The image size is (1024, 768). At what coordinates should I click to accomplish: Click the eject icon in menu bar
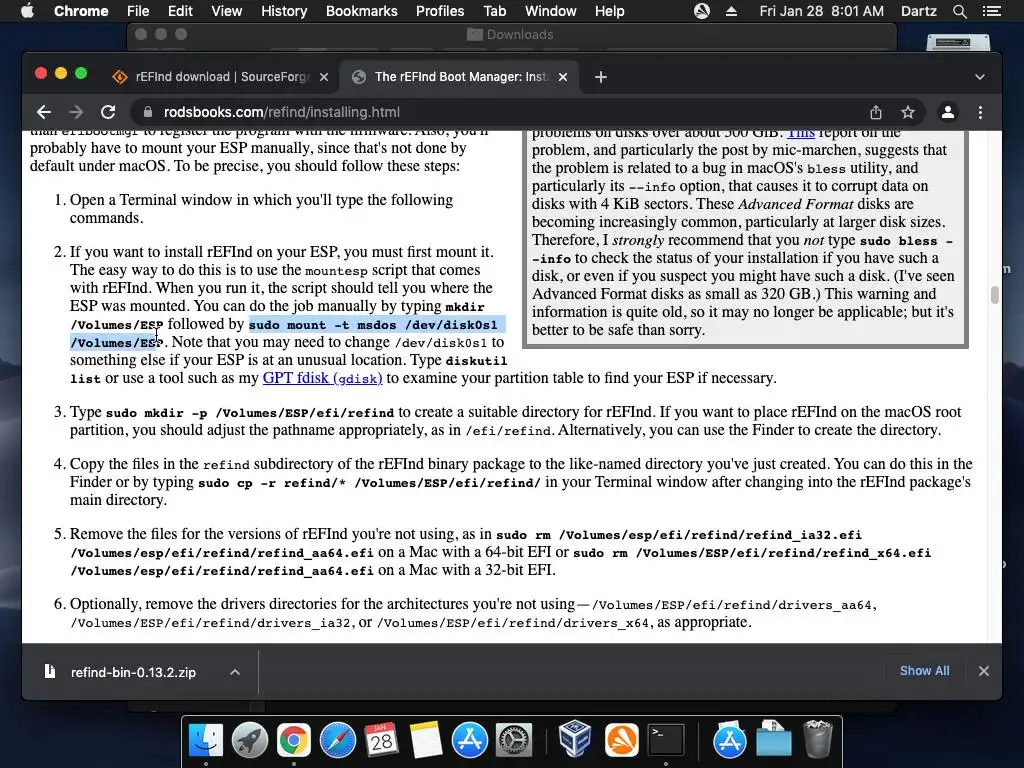[731, 11]
